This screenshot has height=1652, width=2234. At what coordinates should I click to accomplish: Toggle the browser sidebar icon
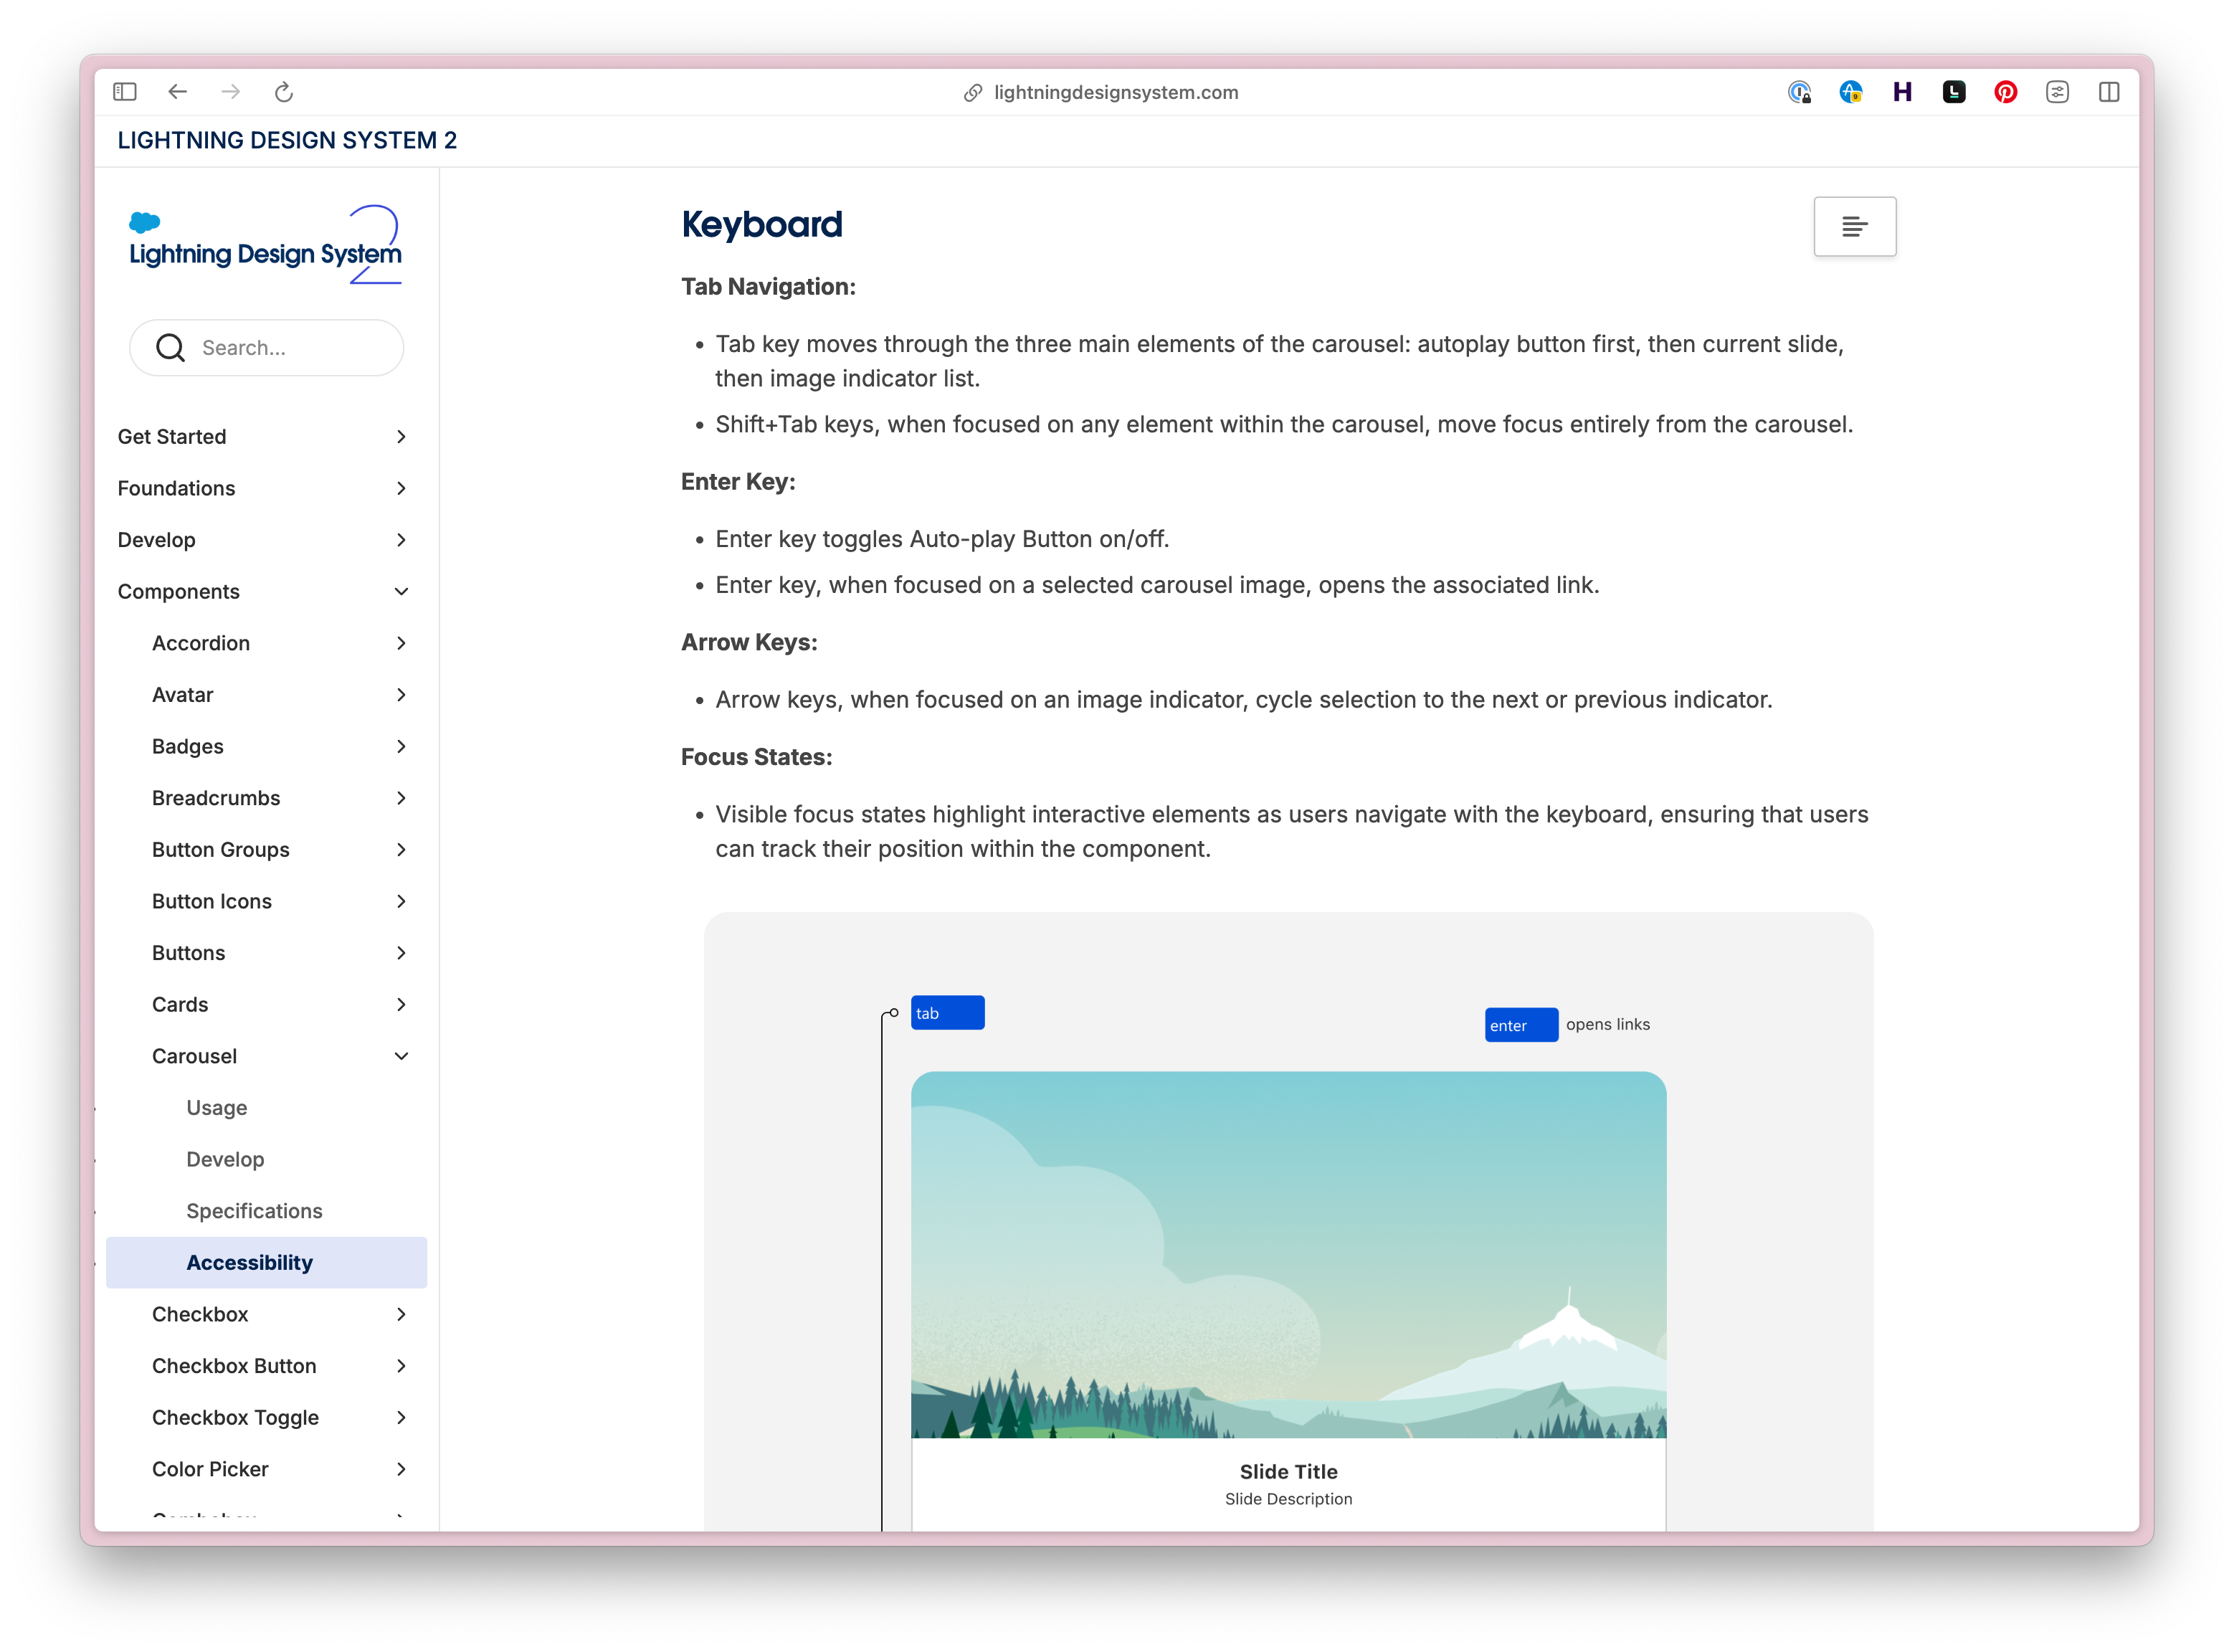tap(125, 92)
